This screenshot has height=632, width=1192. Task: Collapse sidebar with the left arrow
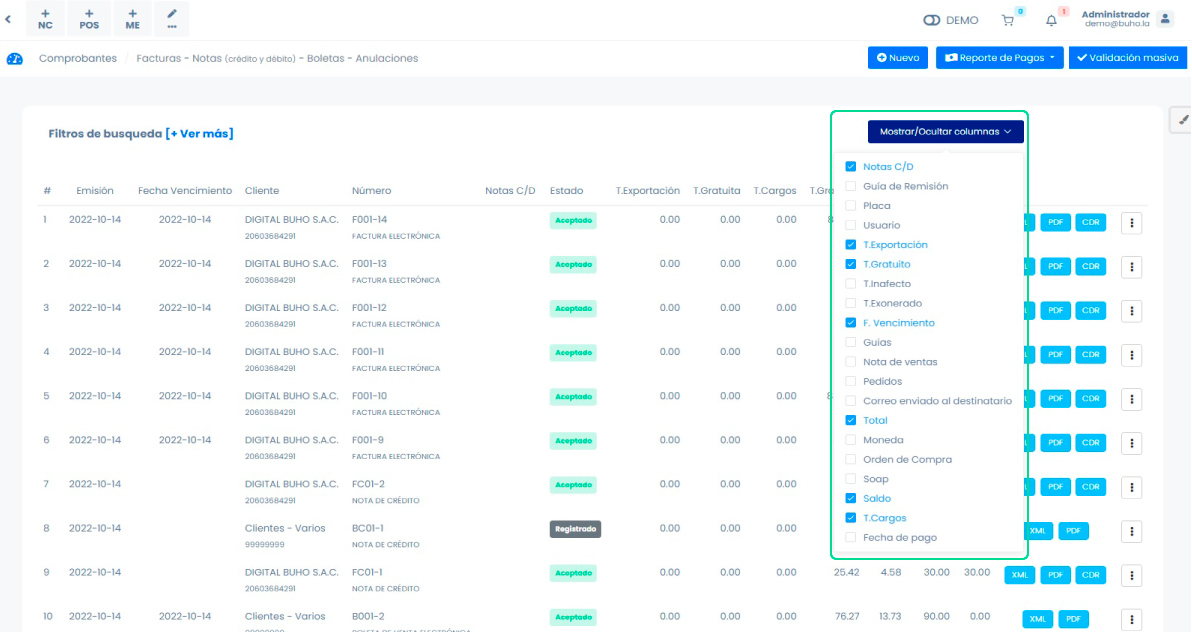click(8, 19)
